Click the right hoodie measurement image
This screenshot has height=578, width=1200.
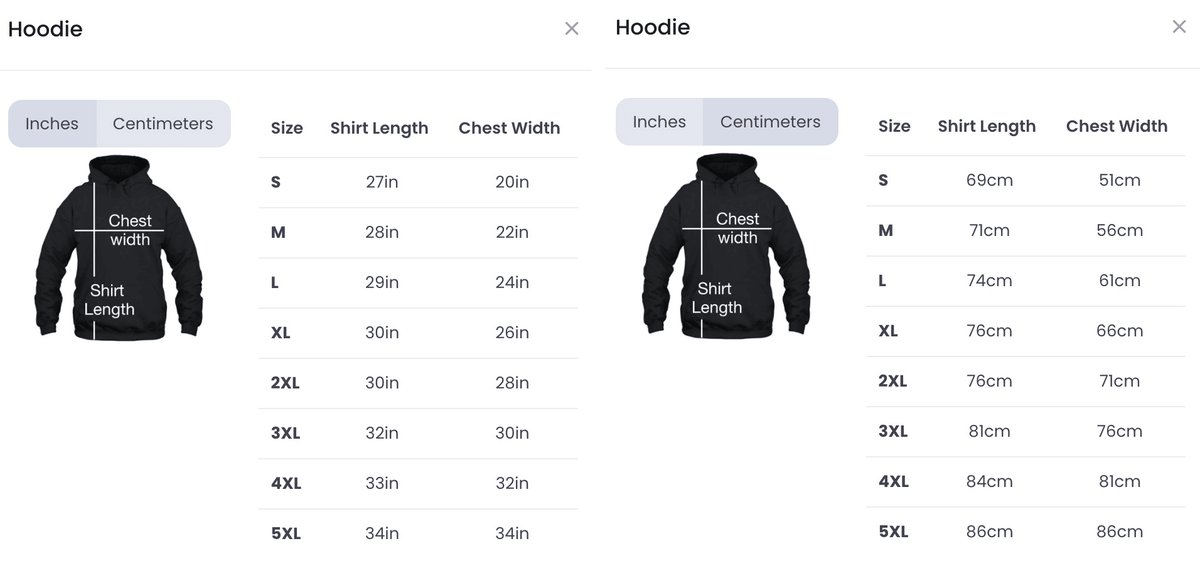(726, 245)
